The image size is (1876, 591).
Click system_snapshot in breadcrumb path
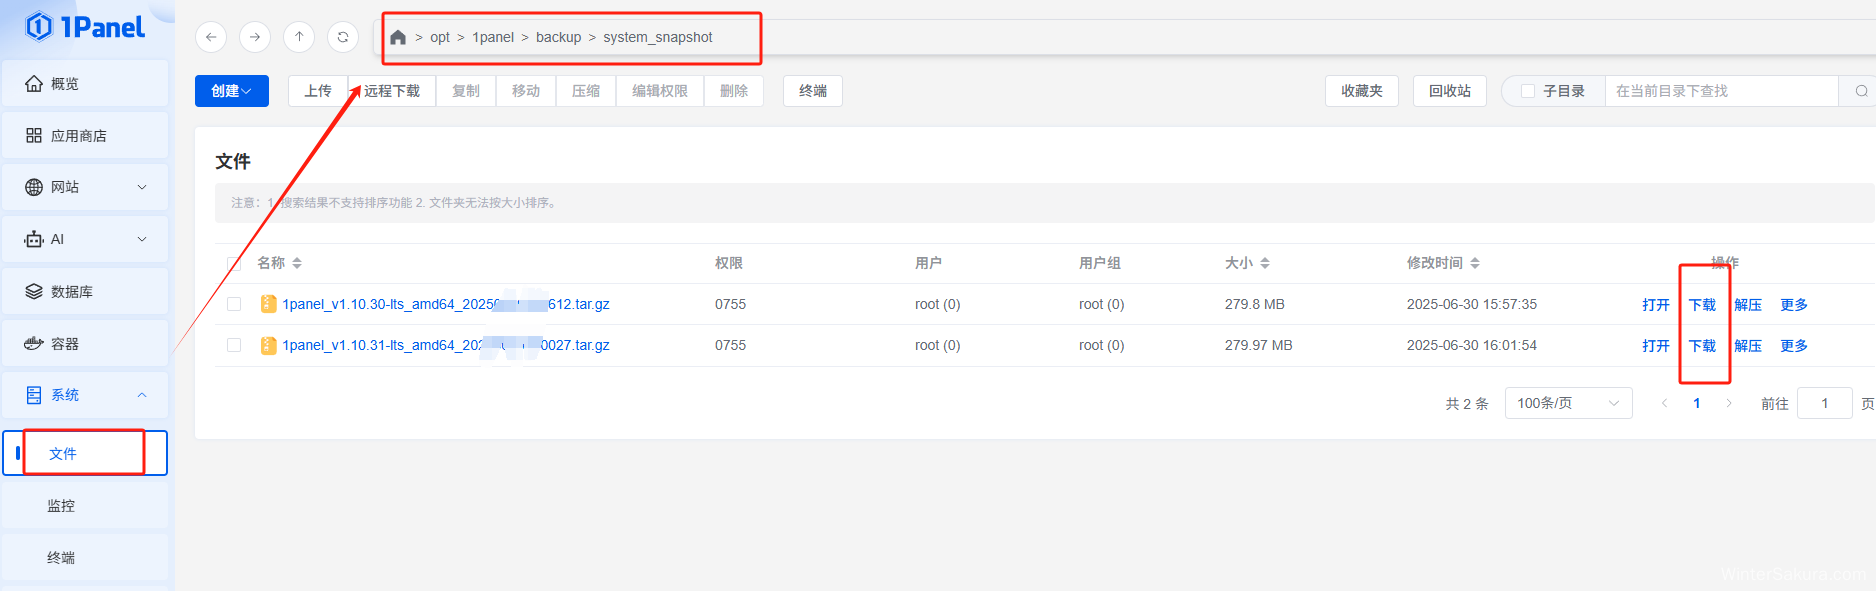pos(658,37)
